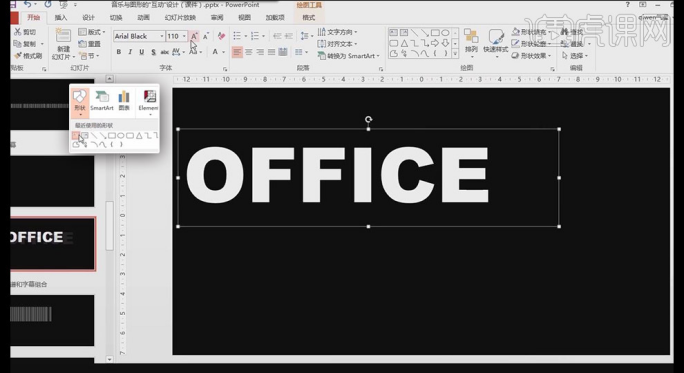Toggle Underline formatting
The height and width of the screenshot is (373, 684).
point(141,52)
